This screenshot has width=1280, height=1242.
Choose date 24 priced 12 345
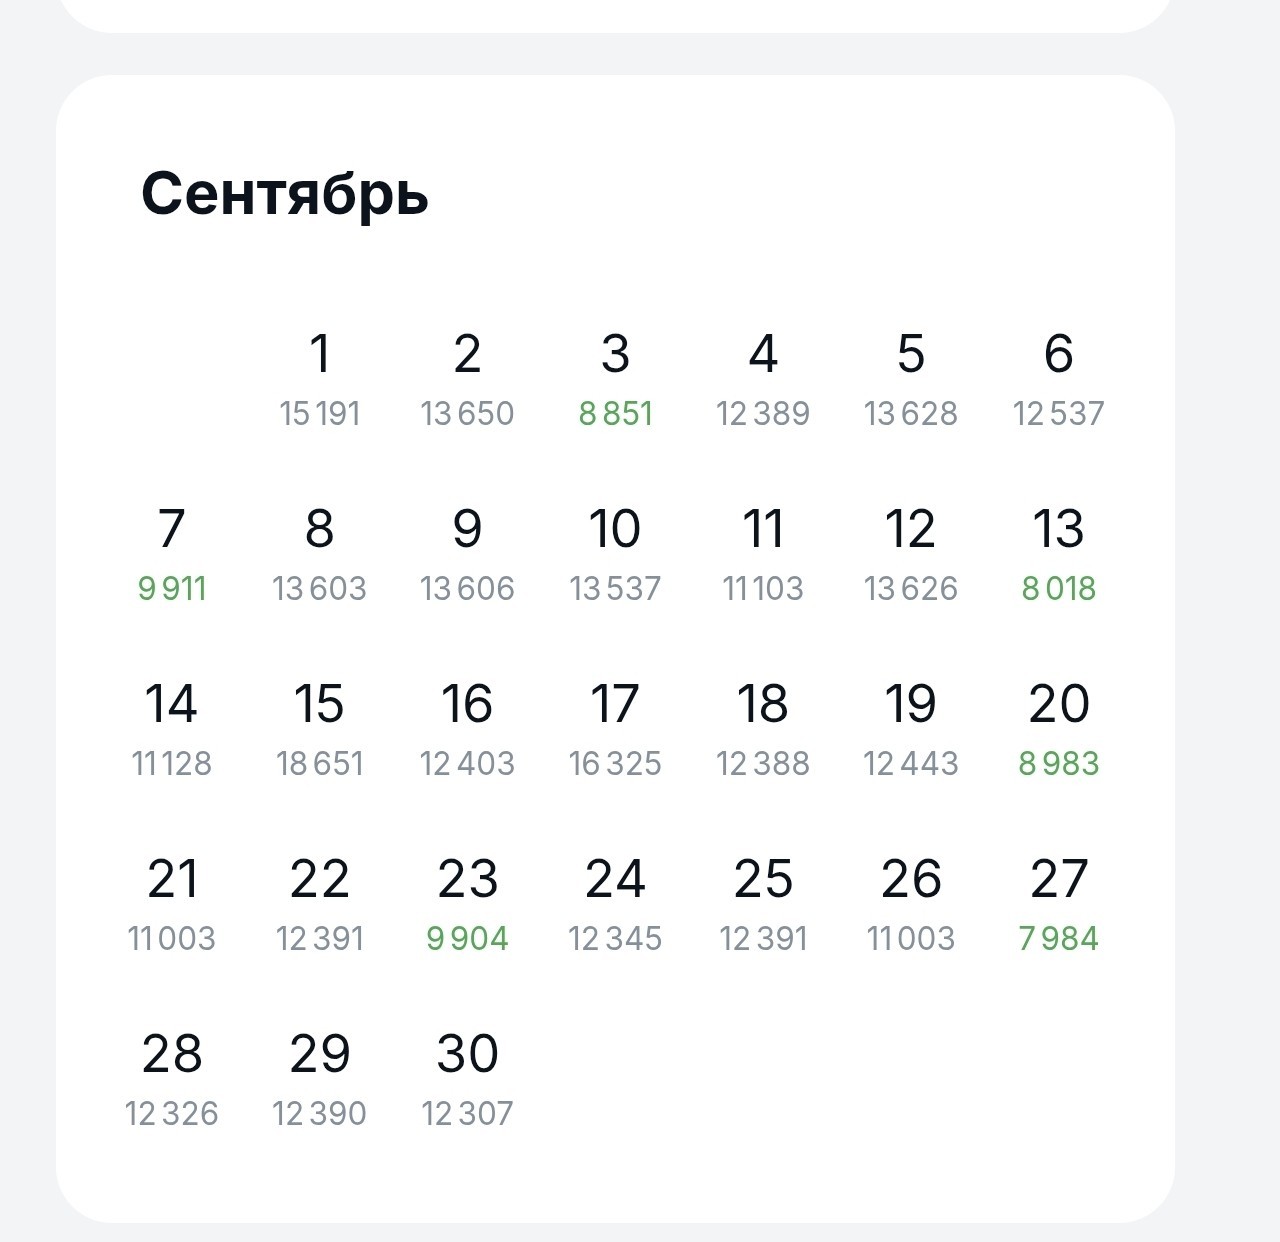coord(615,905)
